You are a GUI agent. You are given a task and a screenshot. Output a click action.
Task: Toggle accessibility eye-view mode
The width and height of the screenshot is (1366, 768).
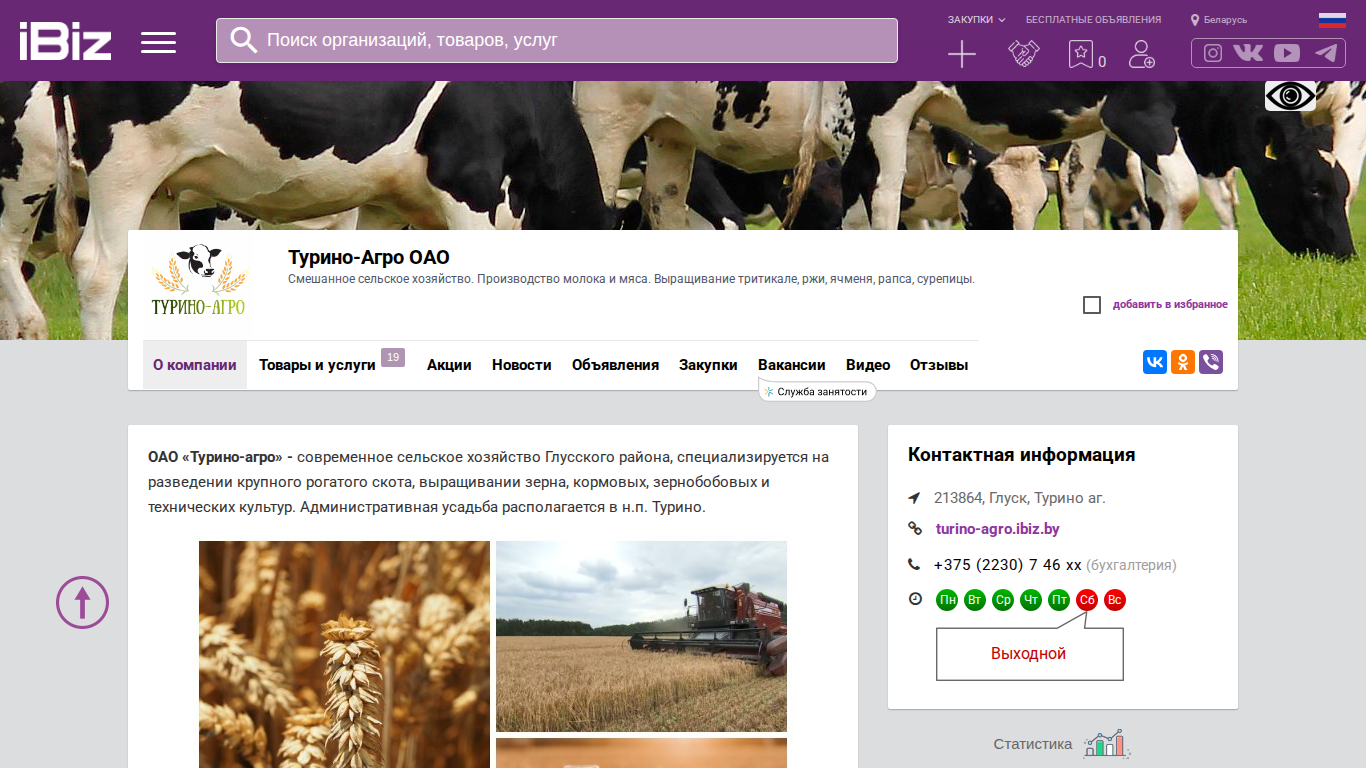pos(1290,96)
